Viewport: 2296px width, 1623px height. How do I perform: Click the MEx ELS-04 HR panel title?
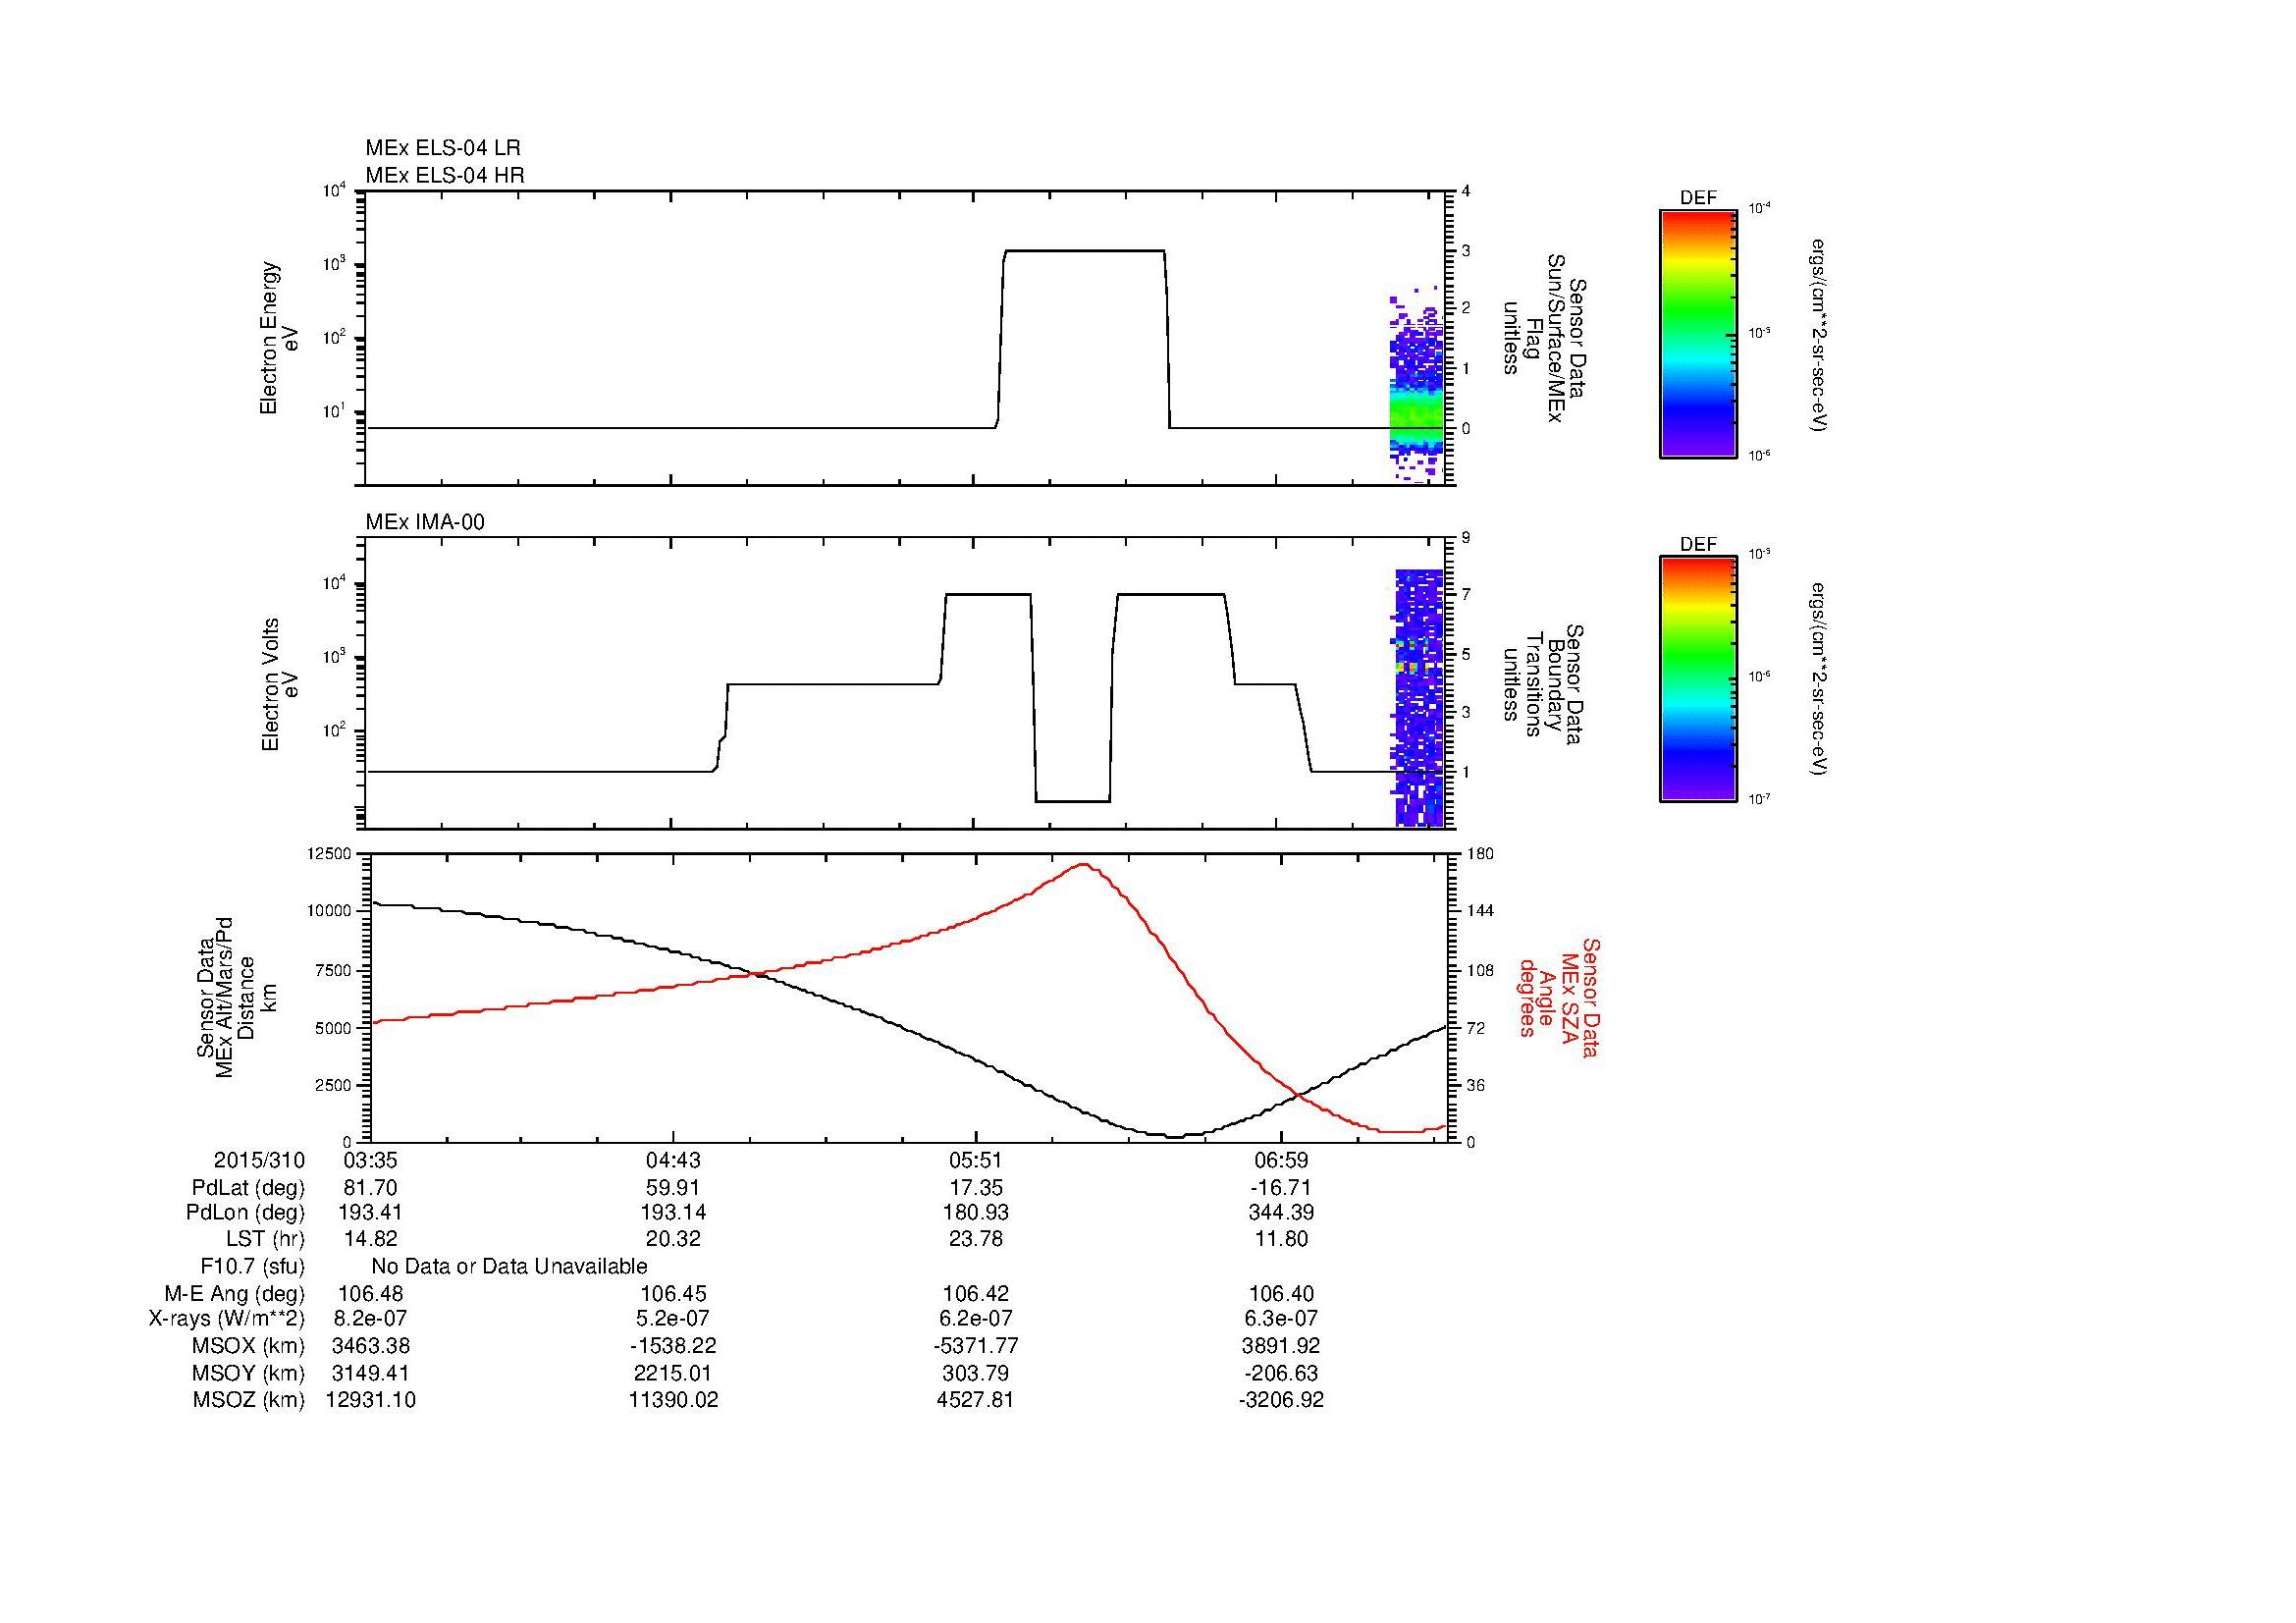(x=445, y=175)
